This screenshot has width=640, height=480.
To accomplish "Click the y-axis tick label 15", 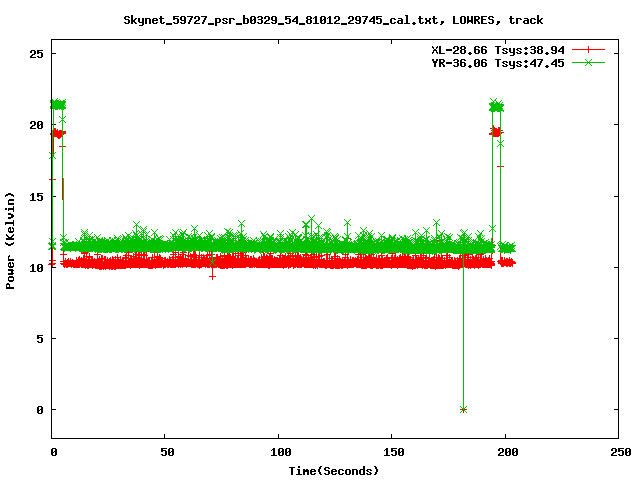I will (37, 196).
